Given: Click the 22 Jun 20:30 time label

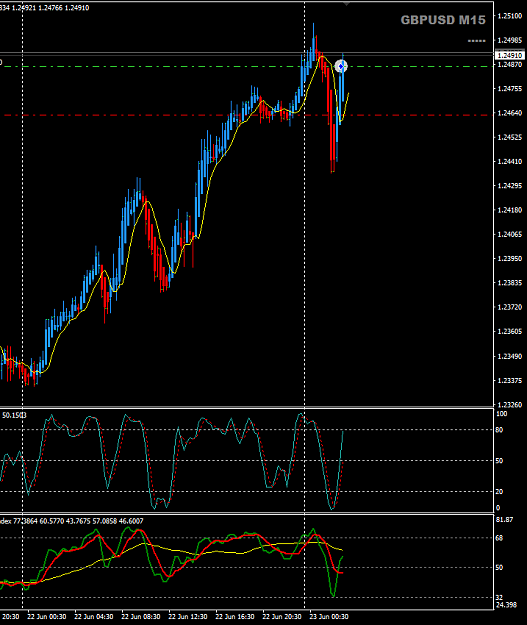Looking at the screenshot, I should (282, 617).
